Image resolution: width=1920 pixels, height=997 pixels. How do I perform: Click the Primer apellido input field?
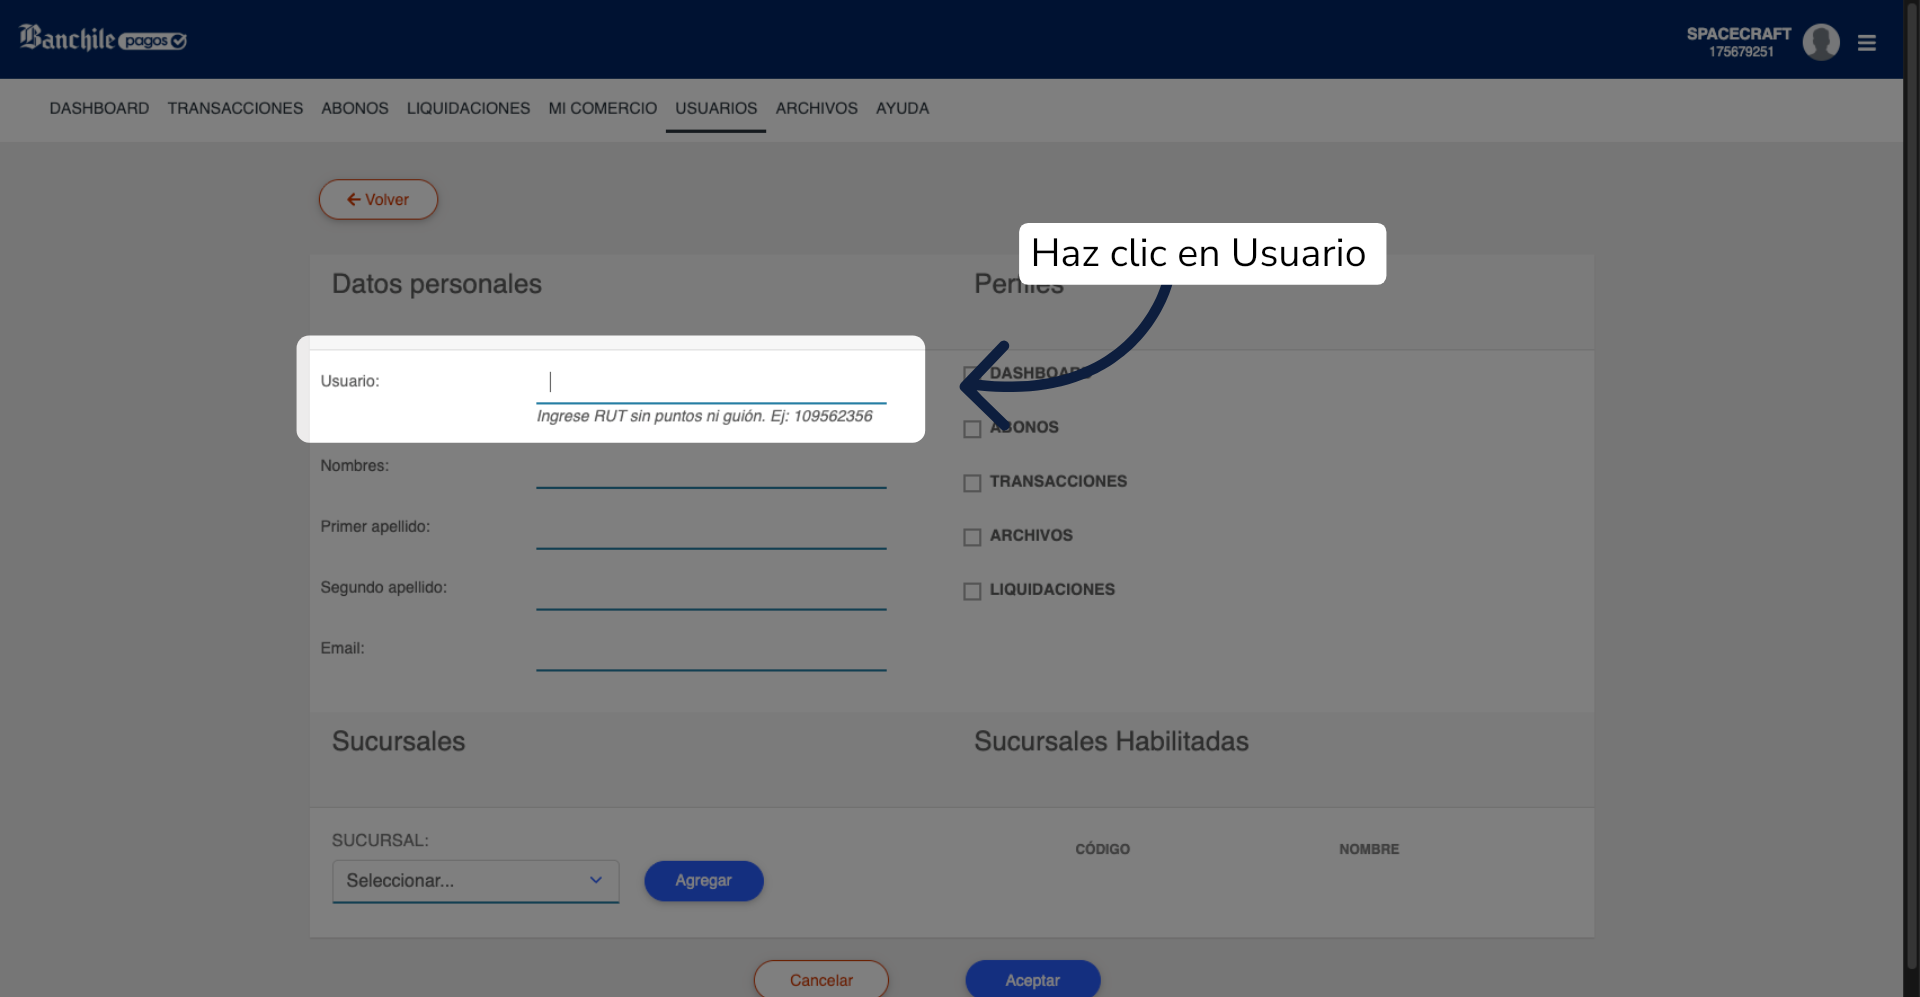tap(711, 530)
